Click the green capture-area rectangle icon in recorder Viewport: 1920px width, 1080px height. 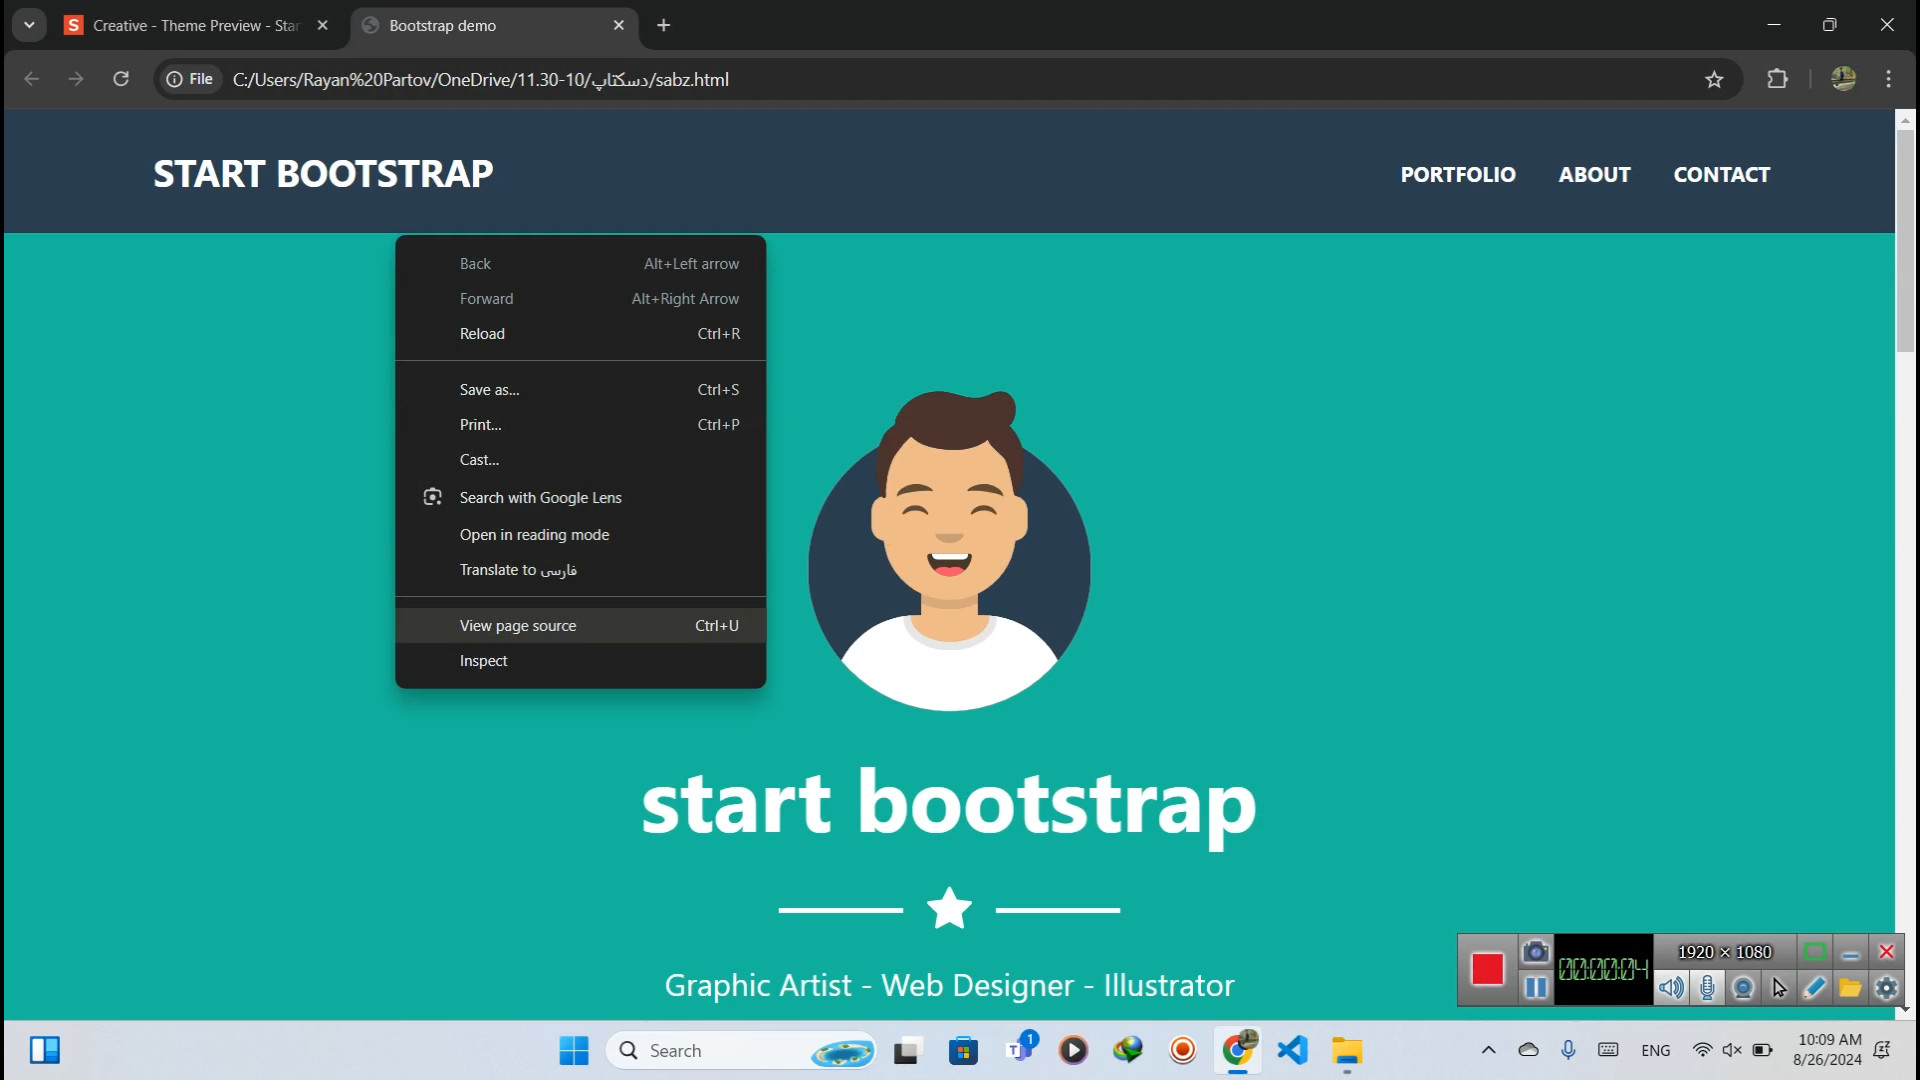[1815, 952]
